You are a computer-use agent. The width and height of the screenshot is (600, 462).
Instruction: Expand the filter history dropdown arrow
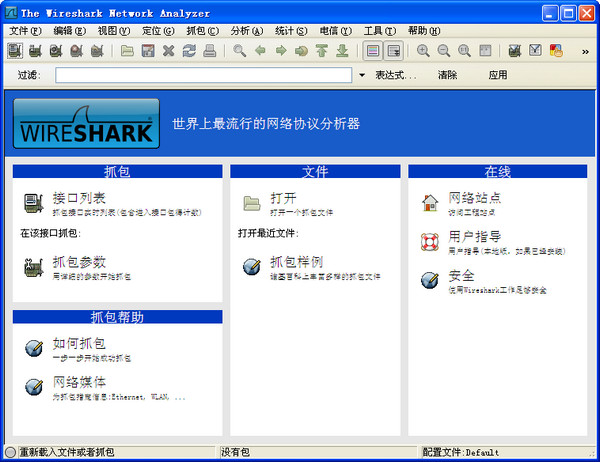click(361, 75)
